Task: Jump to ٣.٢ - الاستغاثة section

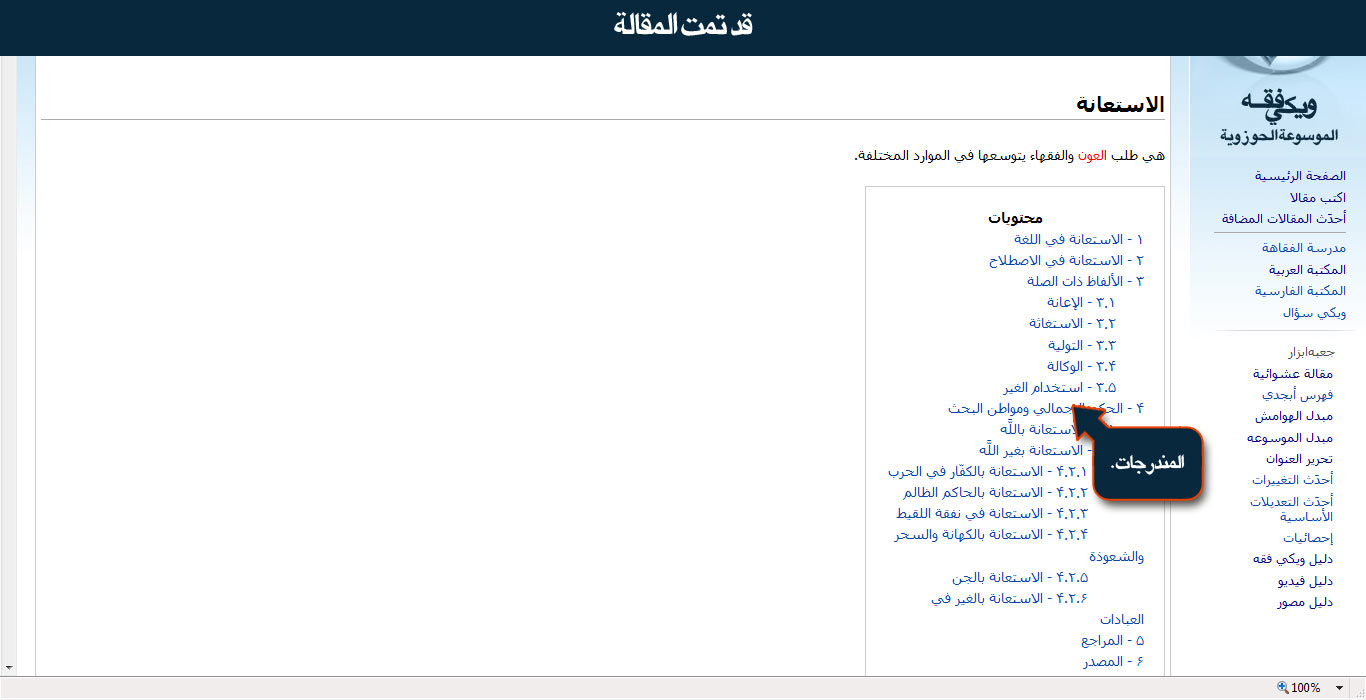Action: 1072,323
